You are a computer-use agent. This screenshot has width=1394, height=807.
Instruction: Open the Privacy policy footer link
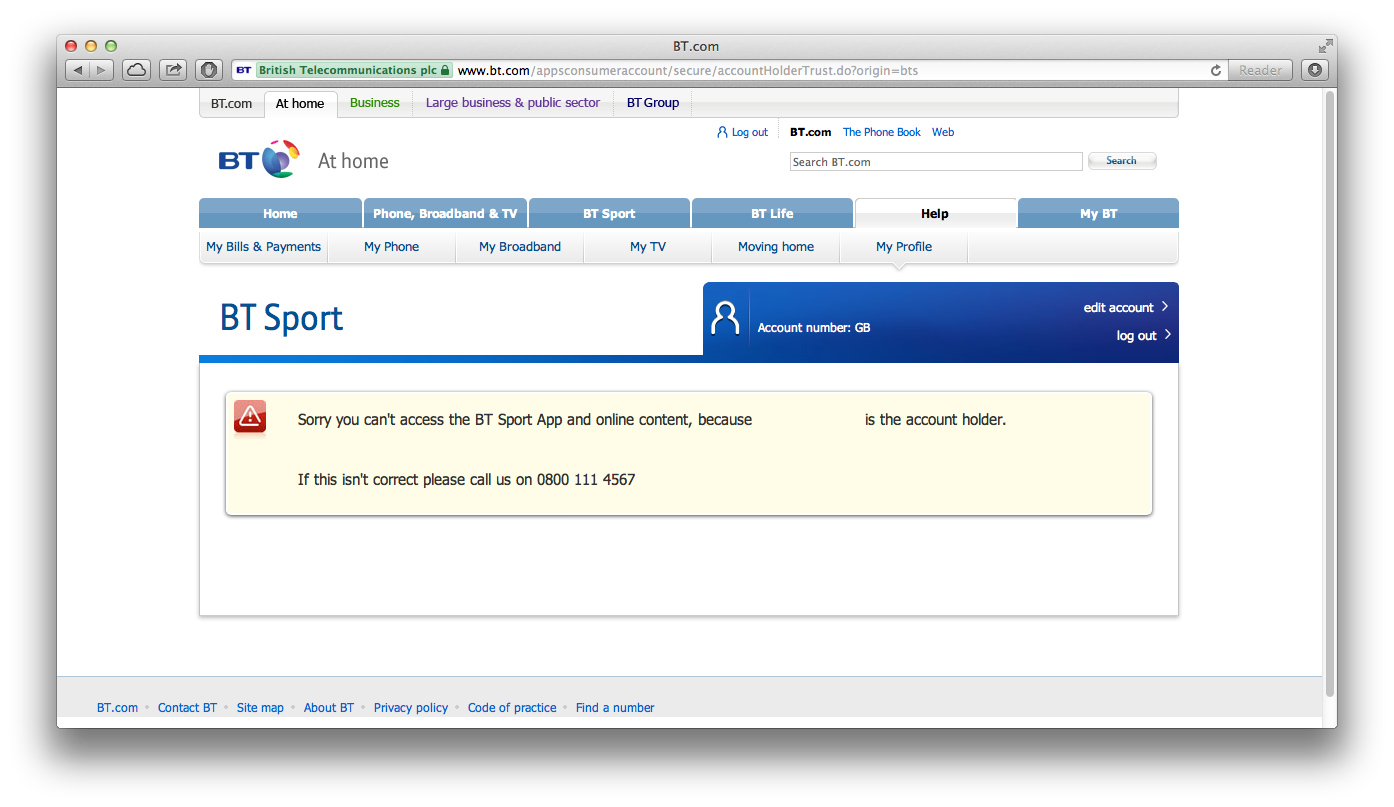click(x=410, y=708)
